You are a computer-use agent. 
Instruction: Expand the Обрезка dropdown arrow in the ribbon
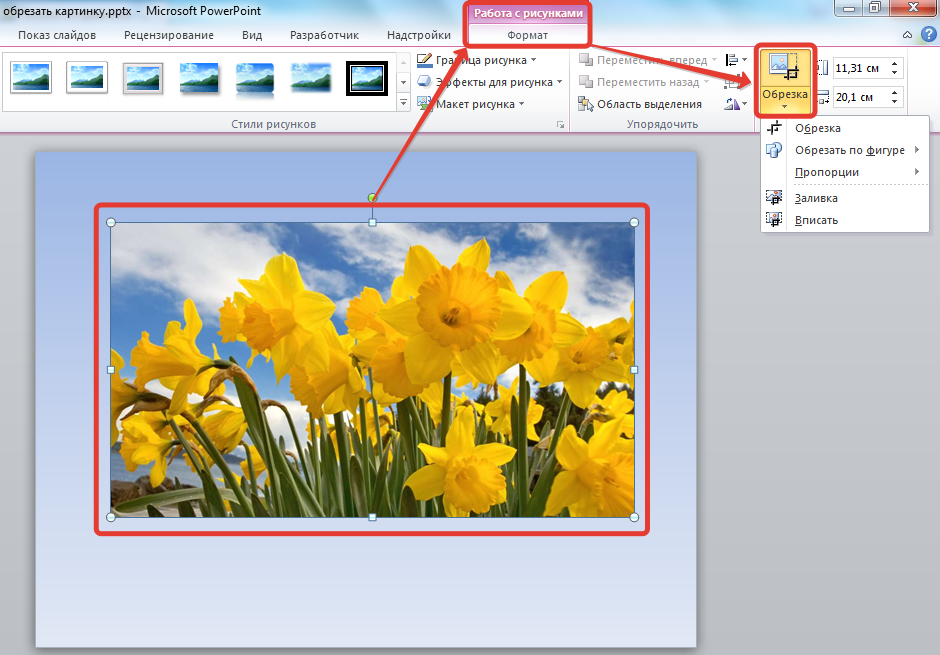784,107
